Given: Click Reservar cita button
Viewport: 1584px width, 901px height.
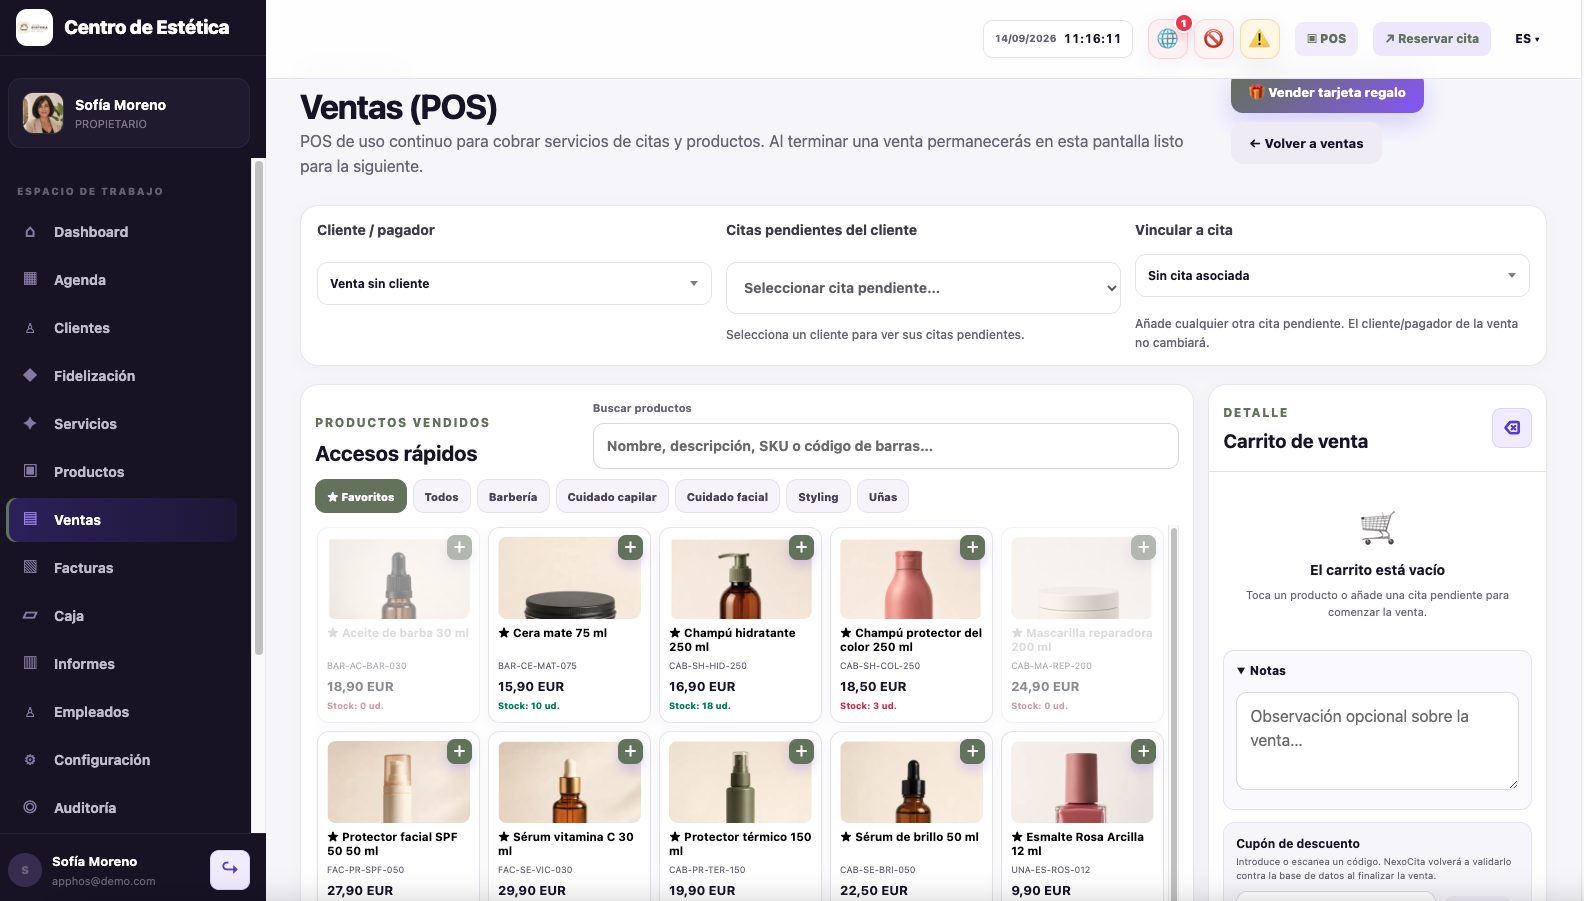Looking at the screenshot, I should (x=1432, y=39).
